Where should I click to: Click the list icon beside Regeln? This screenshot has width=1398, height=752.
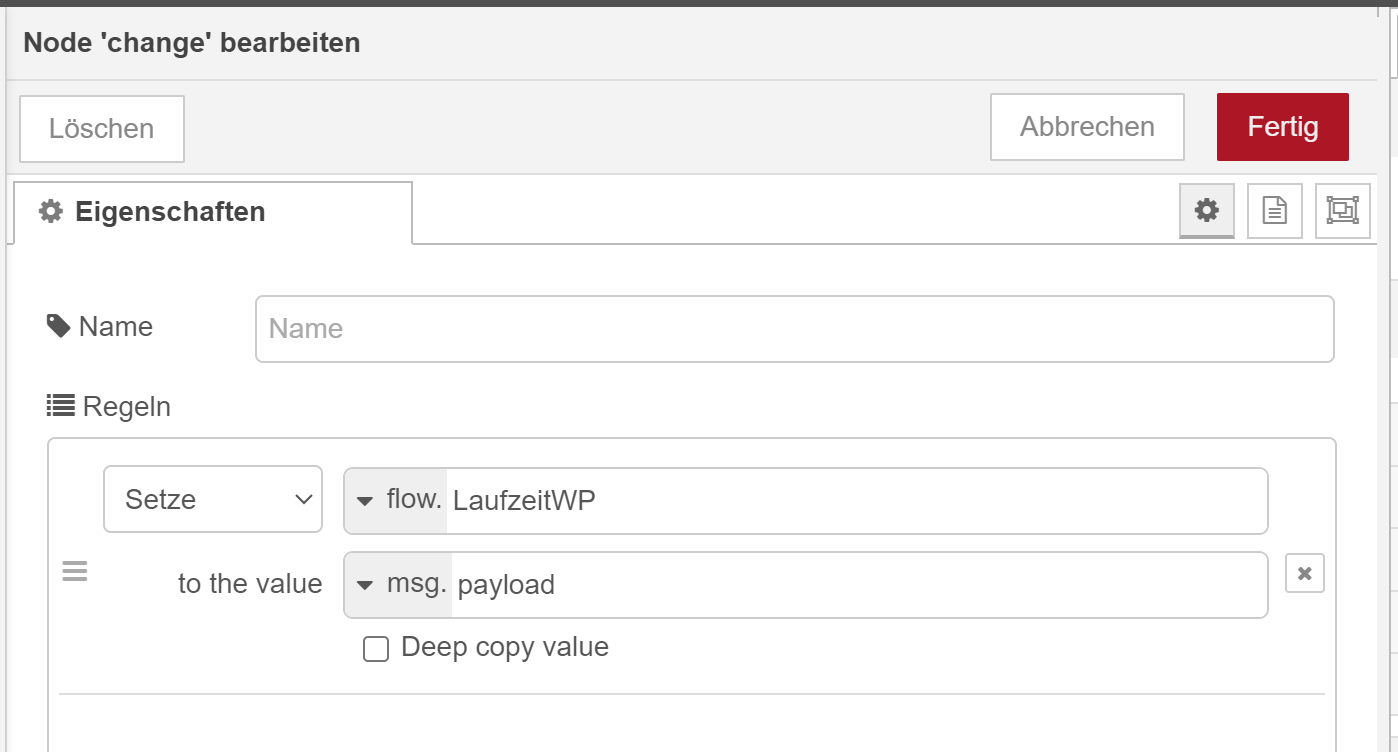point(60,406)
